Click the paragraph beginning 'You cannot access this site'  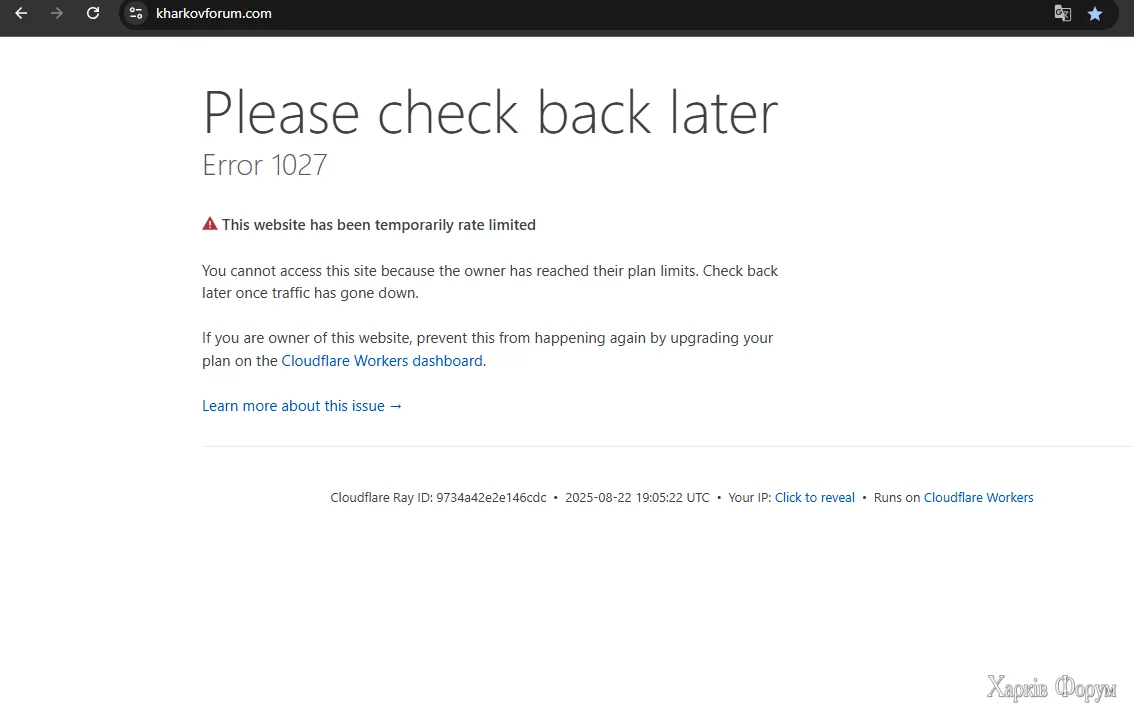[x=490, y=282]
